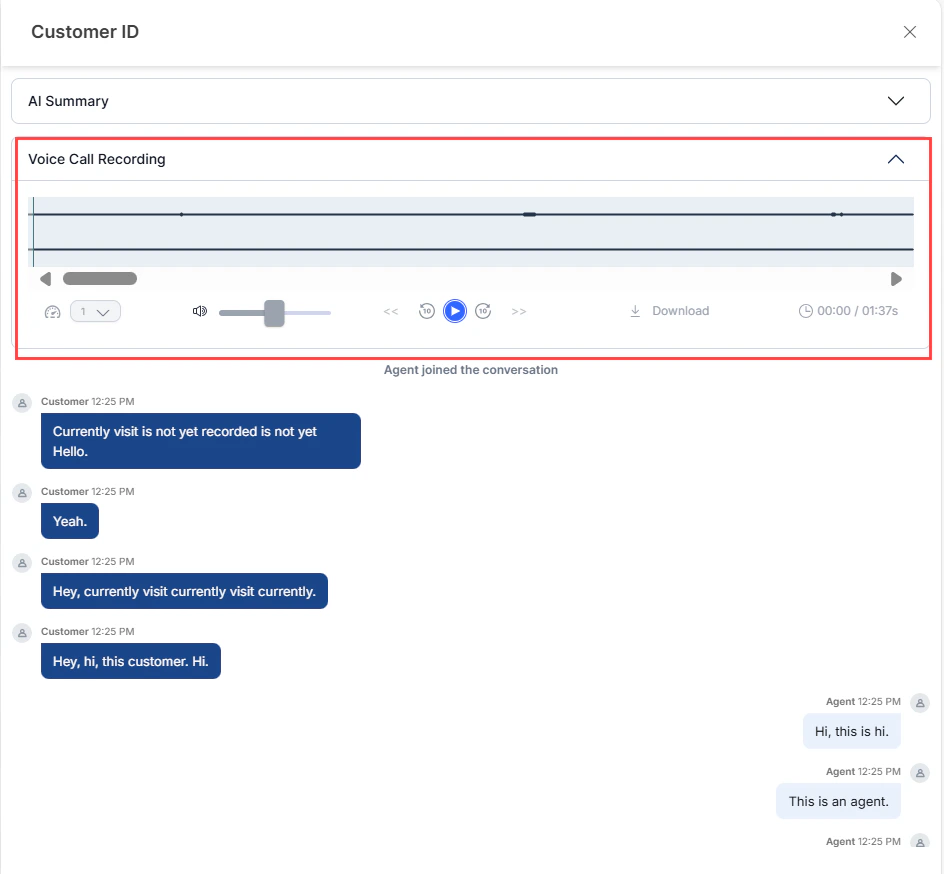Select the playback speed speedometer icon
Screen dimensions: 944x874
52,311
